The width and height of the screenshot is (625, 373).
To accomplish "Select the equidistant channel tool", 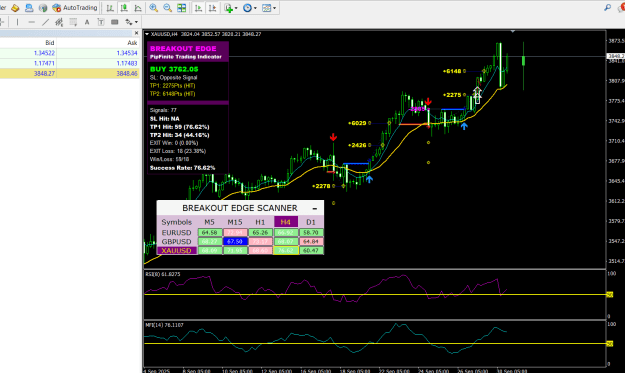I will 59,22.
